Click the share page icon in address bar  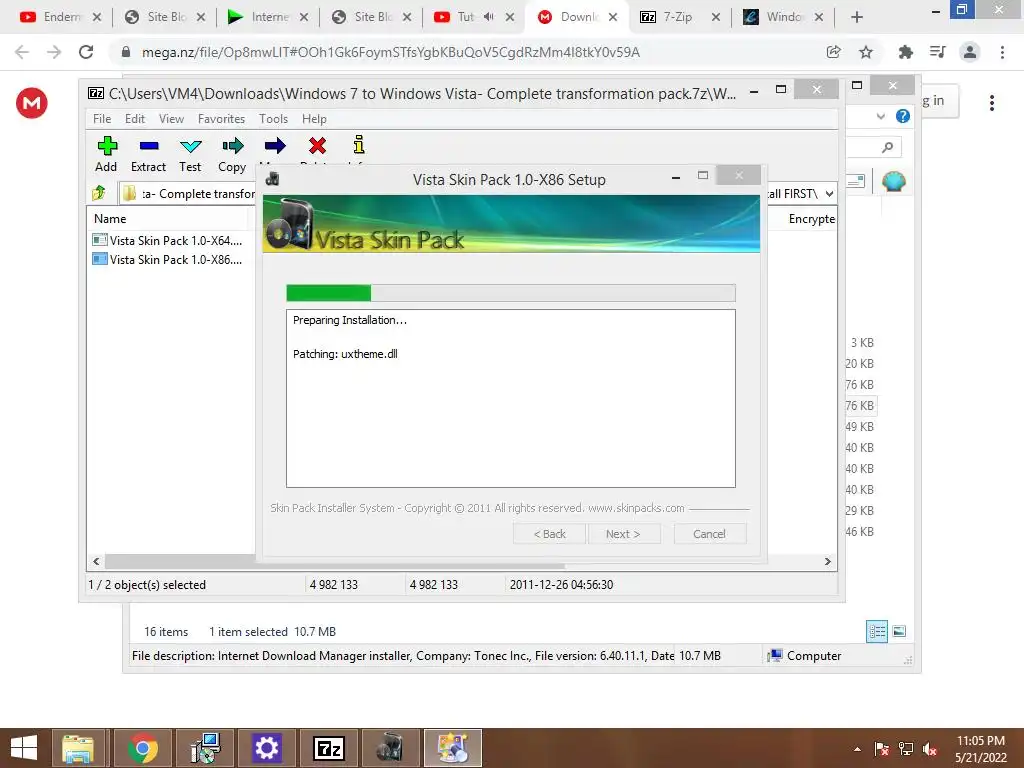(x=833, y=52)
